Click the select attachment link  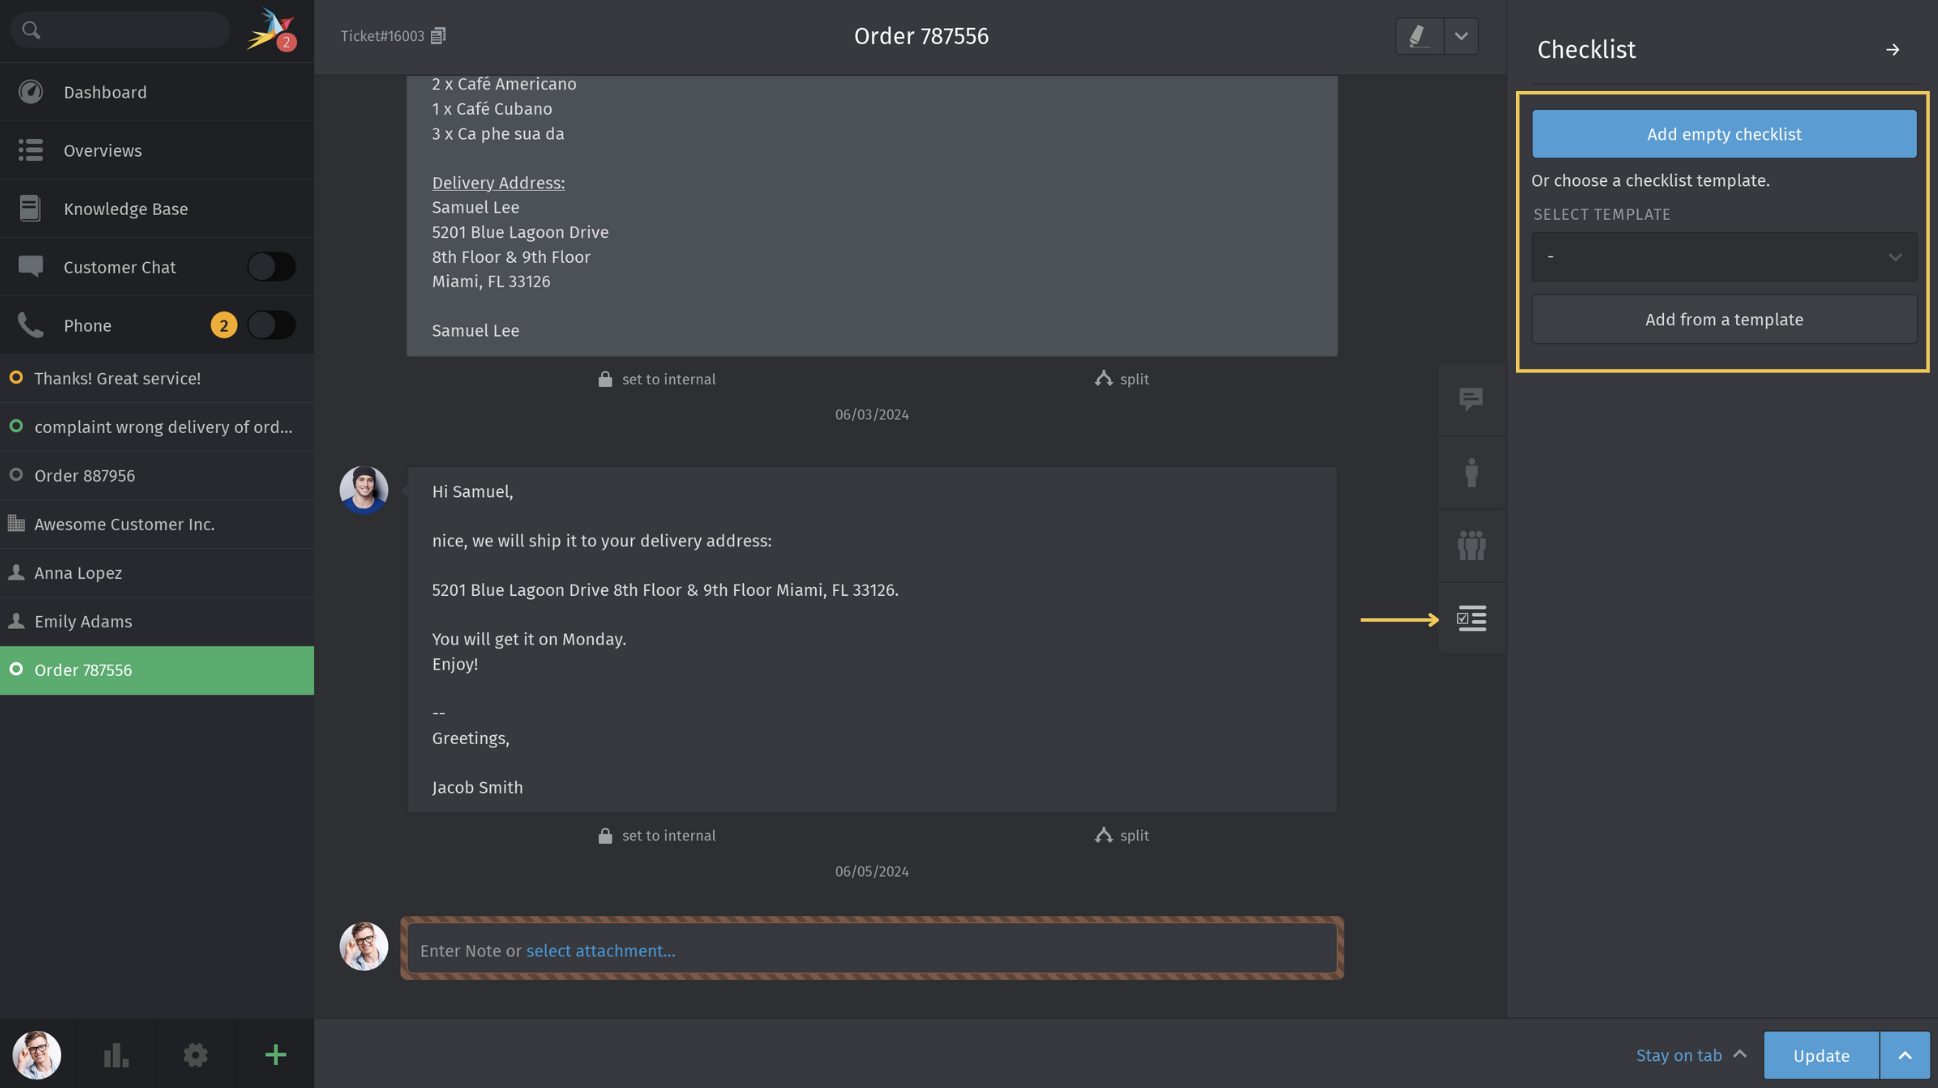(600, 950)
